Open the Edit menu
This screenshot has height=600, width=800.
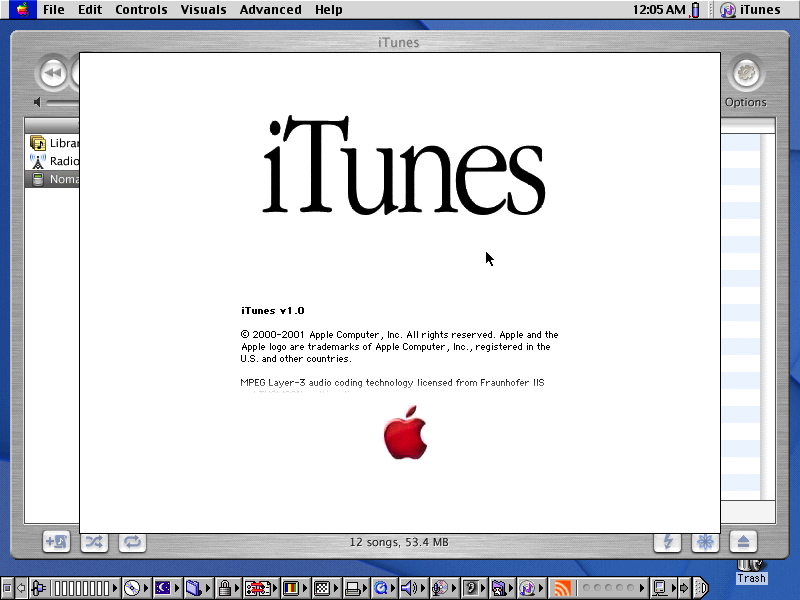(x=90, y=10)
